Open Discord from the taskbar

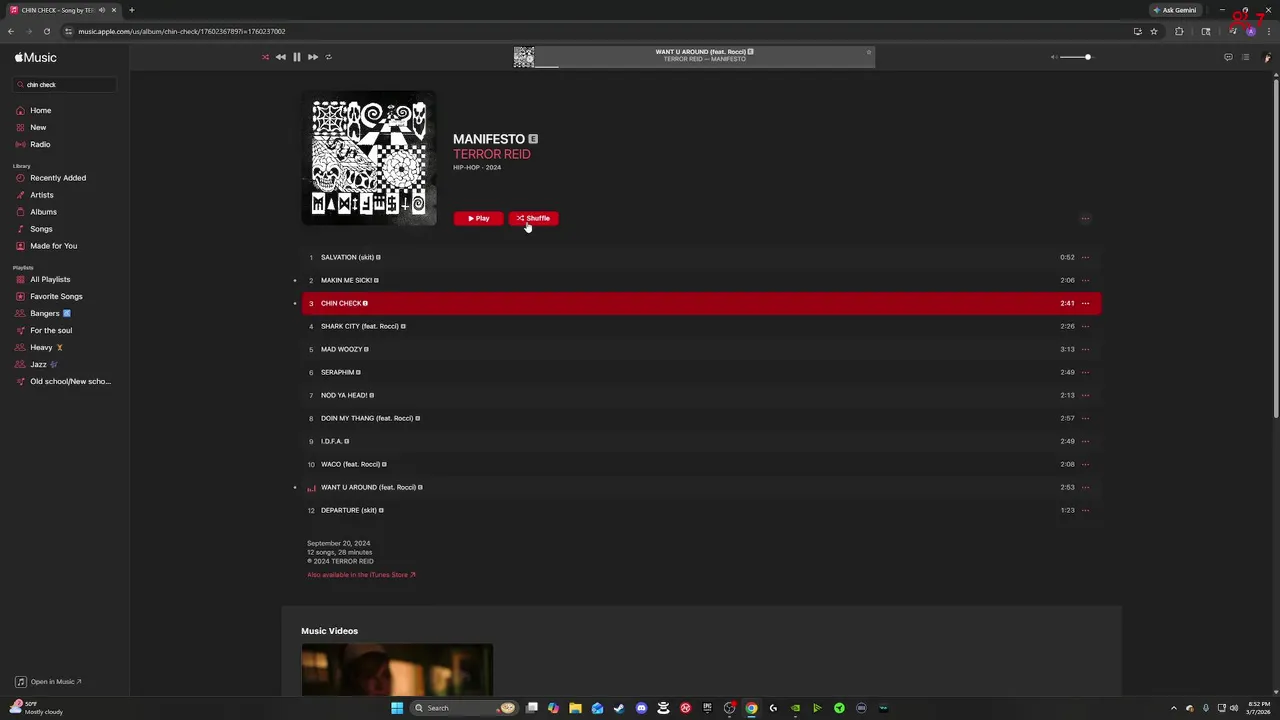coord(641,708)
